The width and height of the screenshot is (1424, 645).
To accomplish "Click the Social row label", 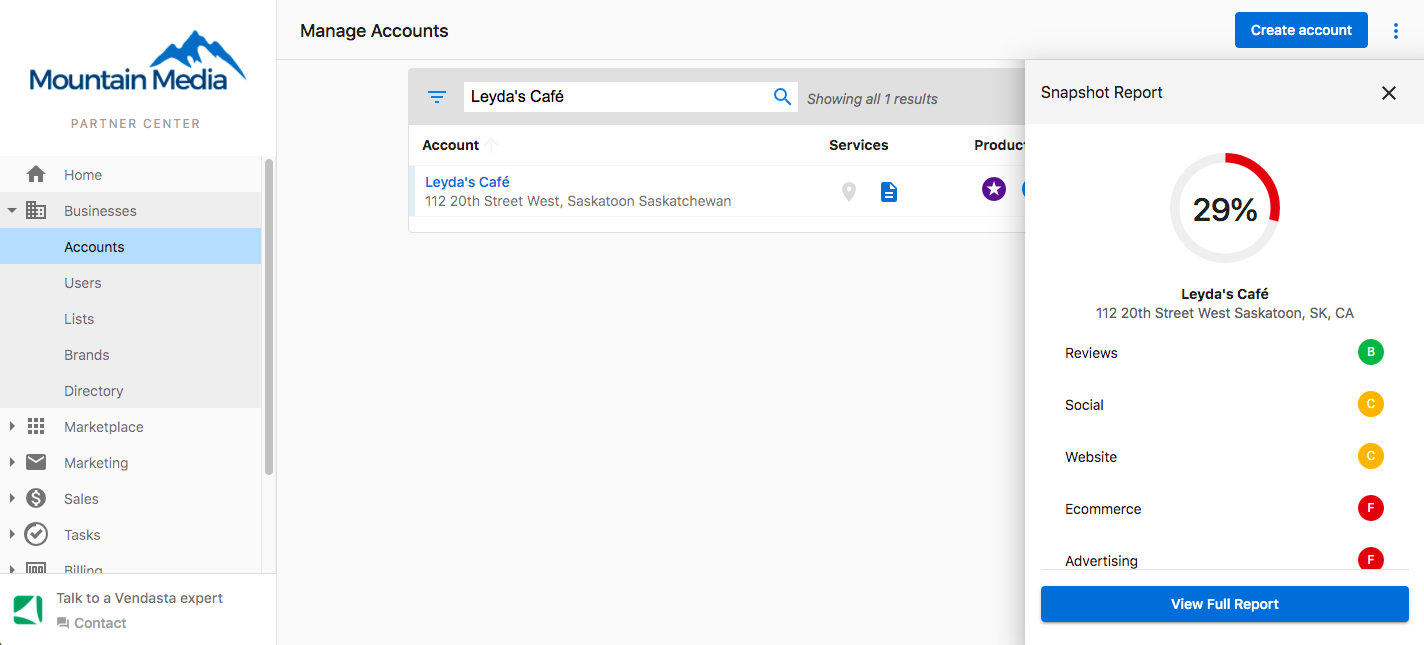I will [1084, 405].
